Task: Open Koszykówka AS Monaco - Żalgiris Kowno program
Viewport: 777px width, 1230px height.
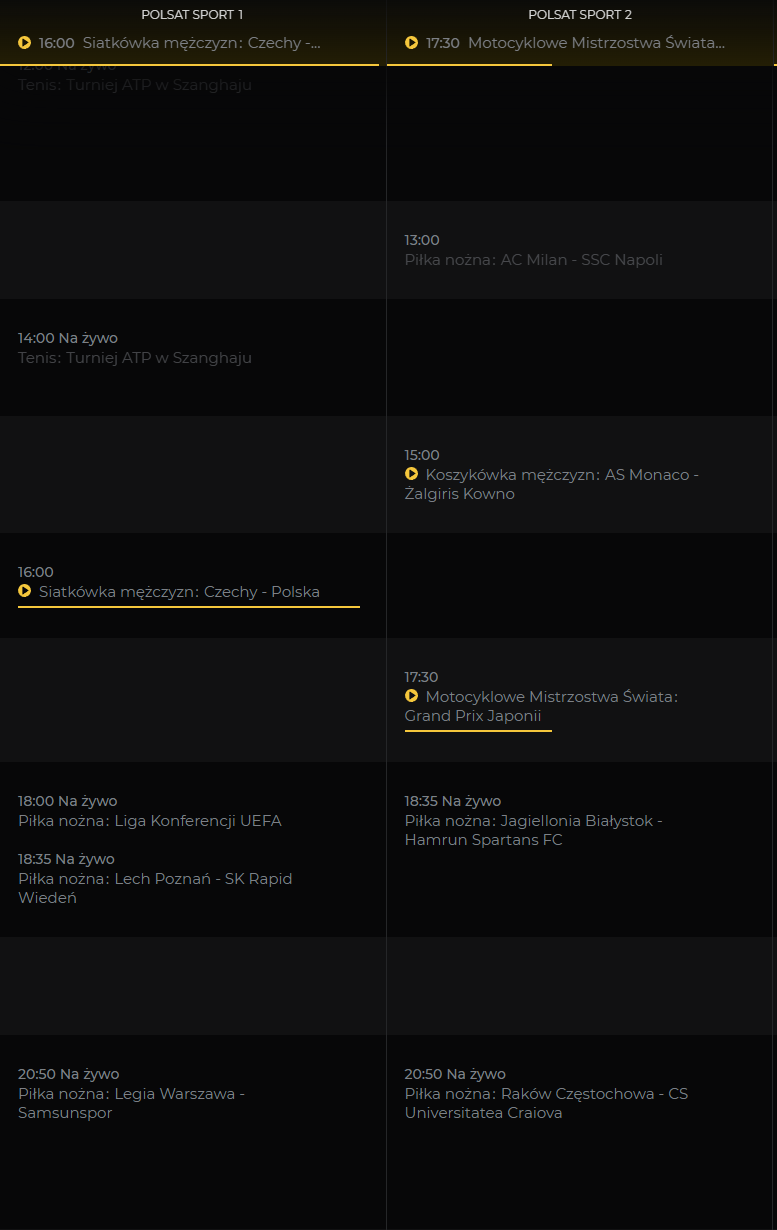Action: (551, 484)
